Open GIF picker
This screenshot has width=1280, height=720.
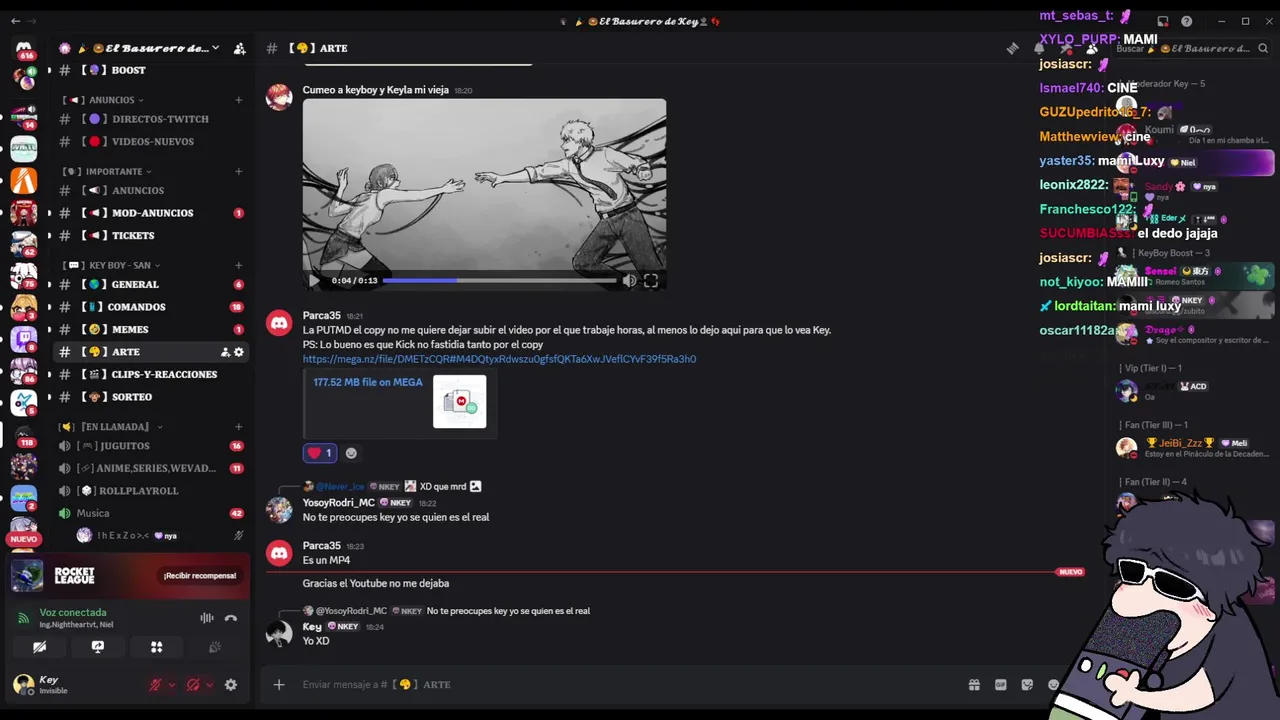1000,685
